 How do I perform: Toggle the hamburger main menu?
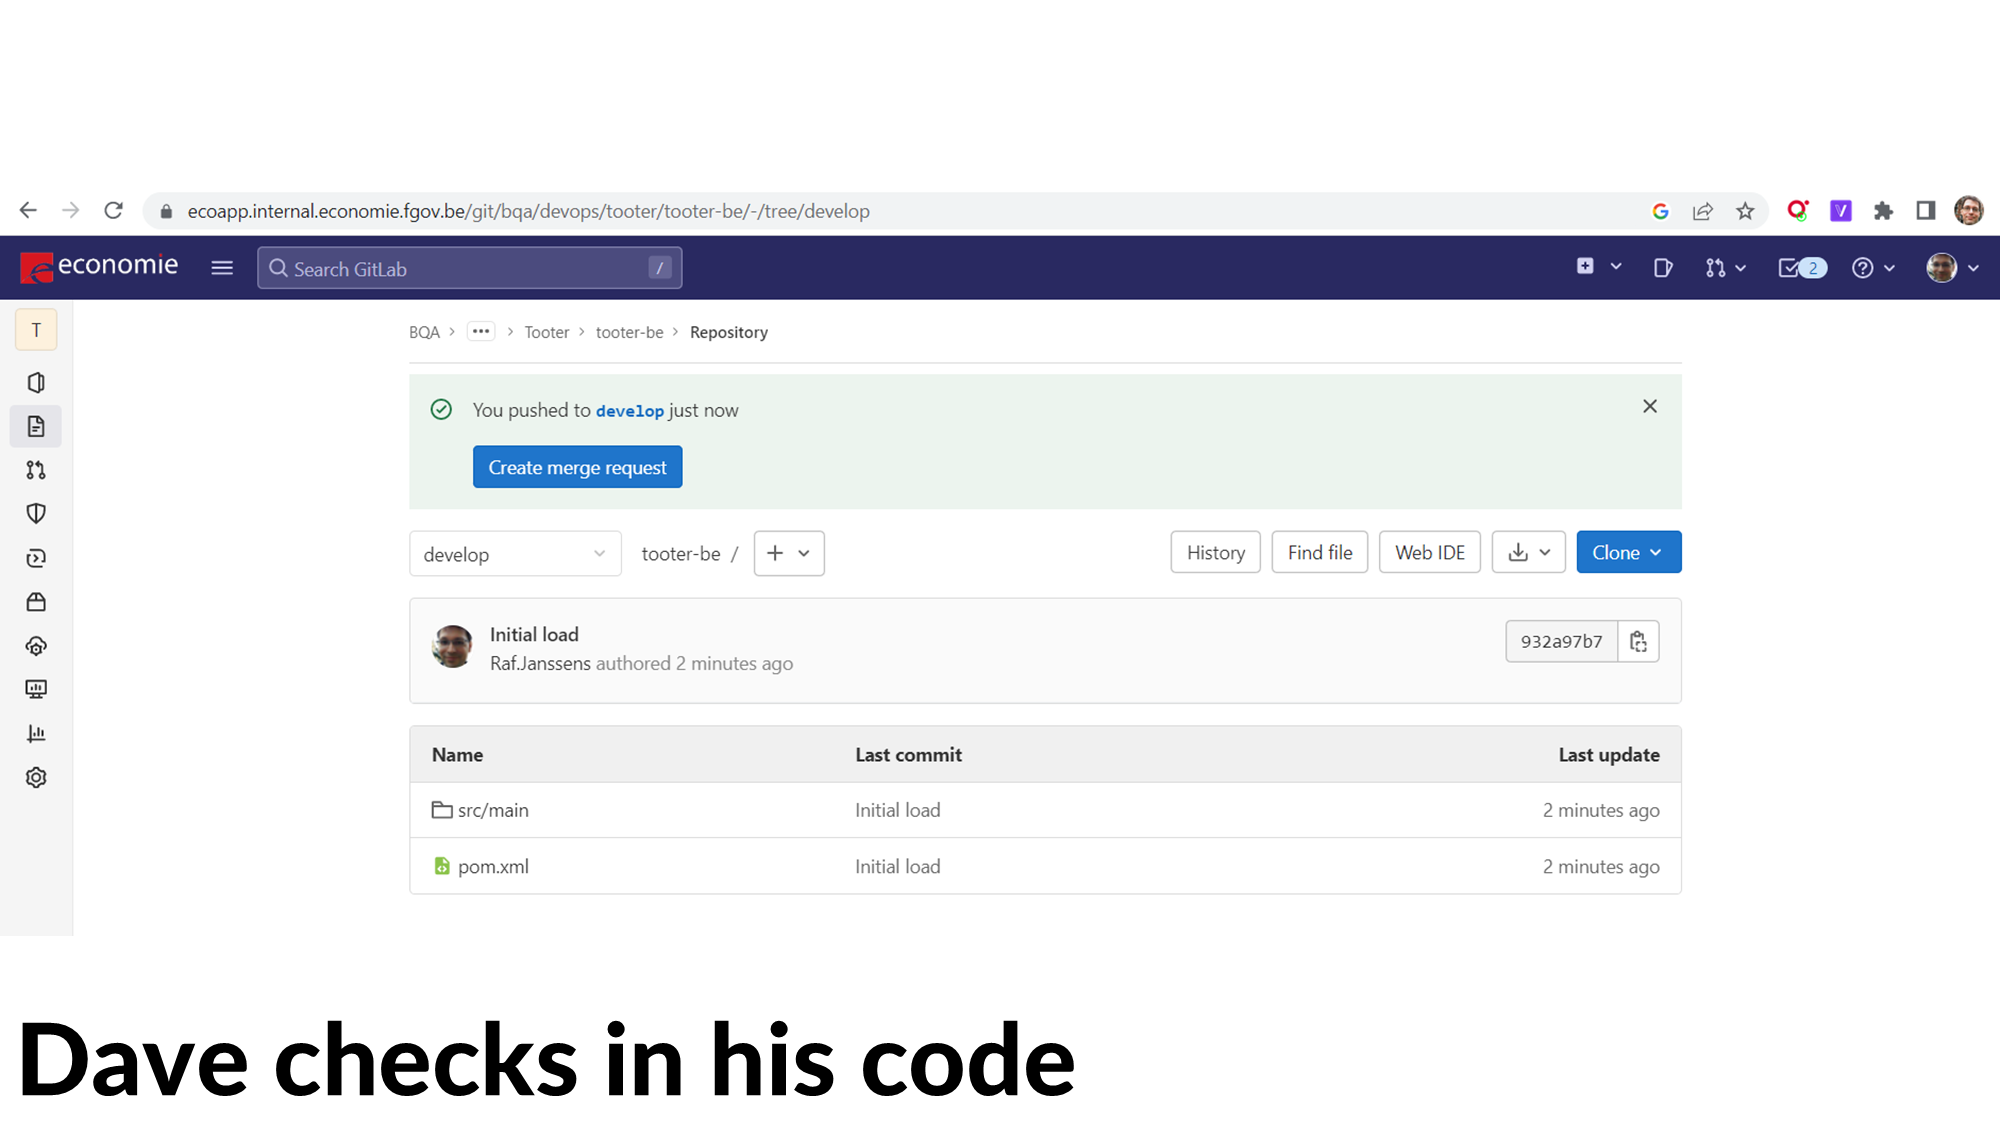click(x=222, y=268)
